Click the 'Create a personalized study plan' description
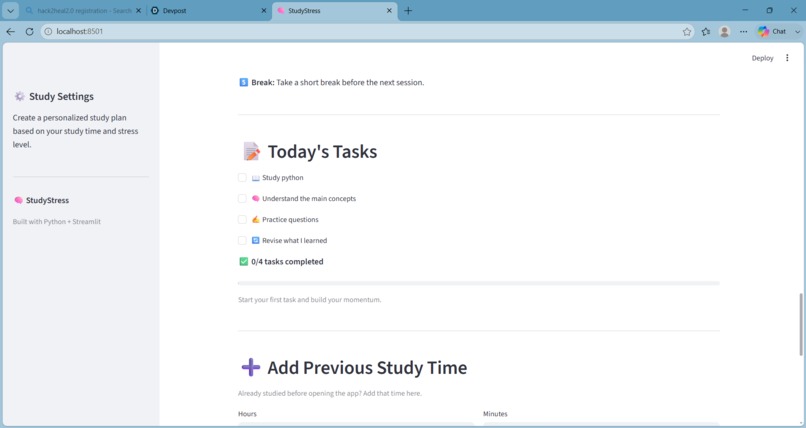Viewport: 806px width, 428px height. click(76, 131)
